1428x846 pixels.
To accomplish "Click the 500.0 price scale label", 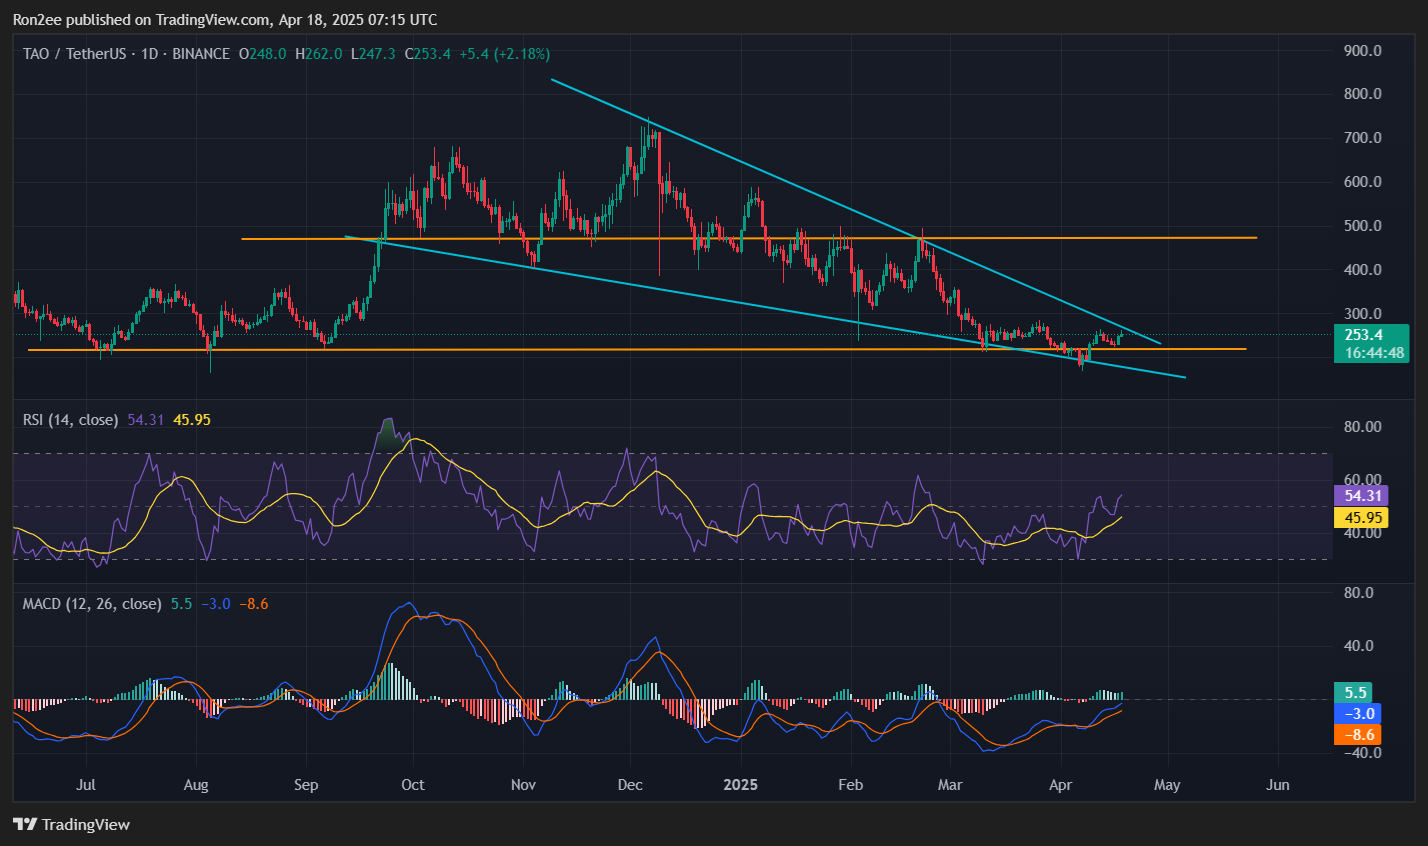I will (x=1363, y=226).
